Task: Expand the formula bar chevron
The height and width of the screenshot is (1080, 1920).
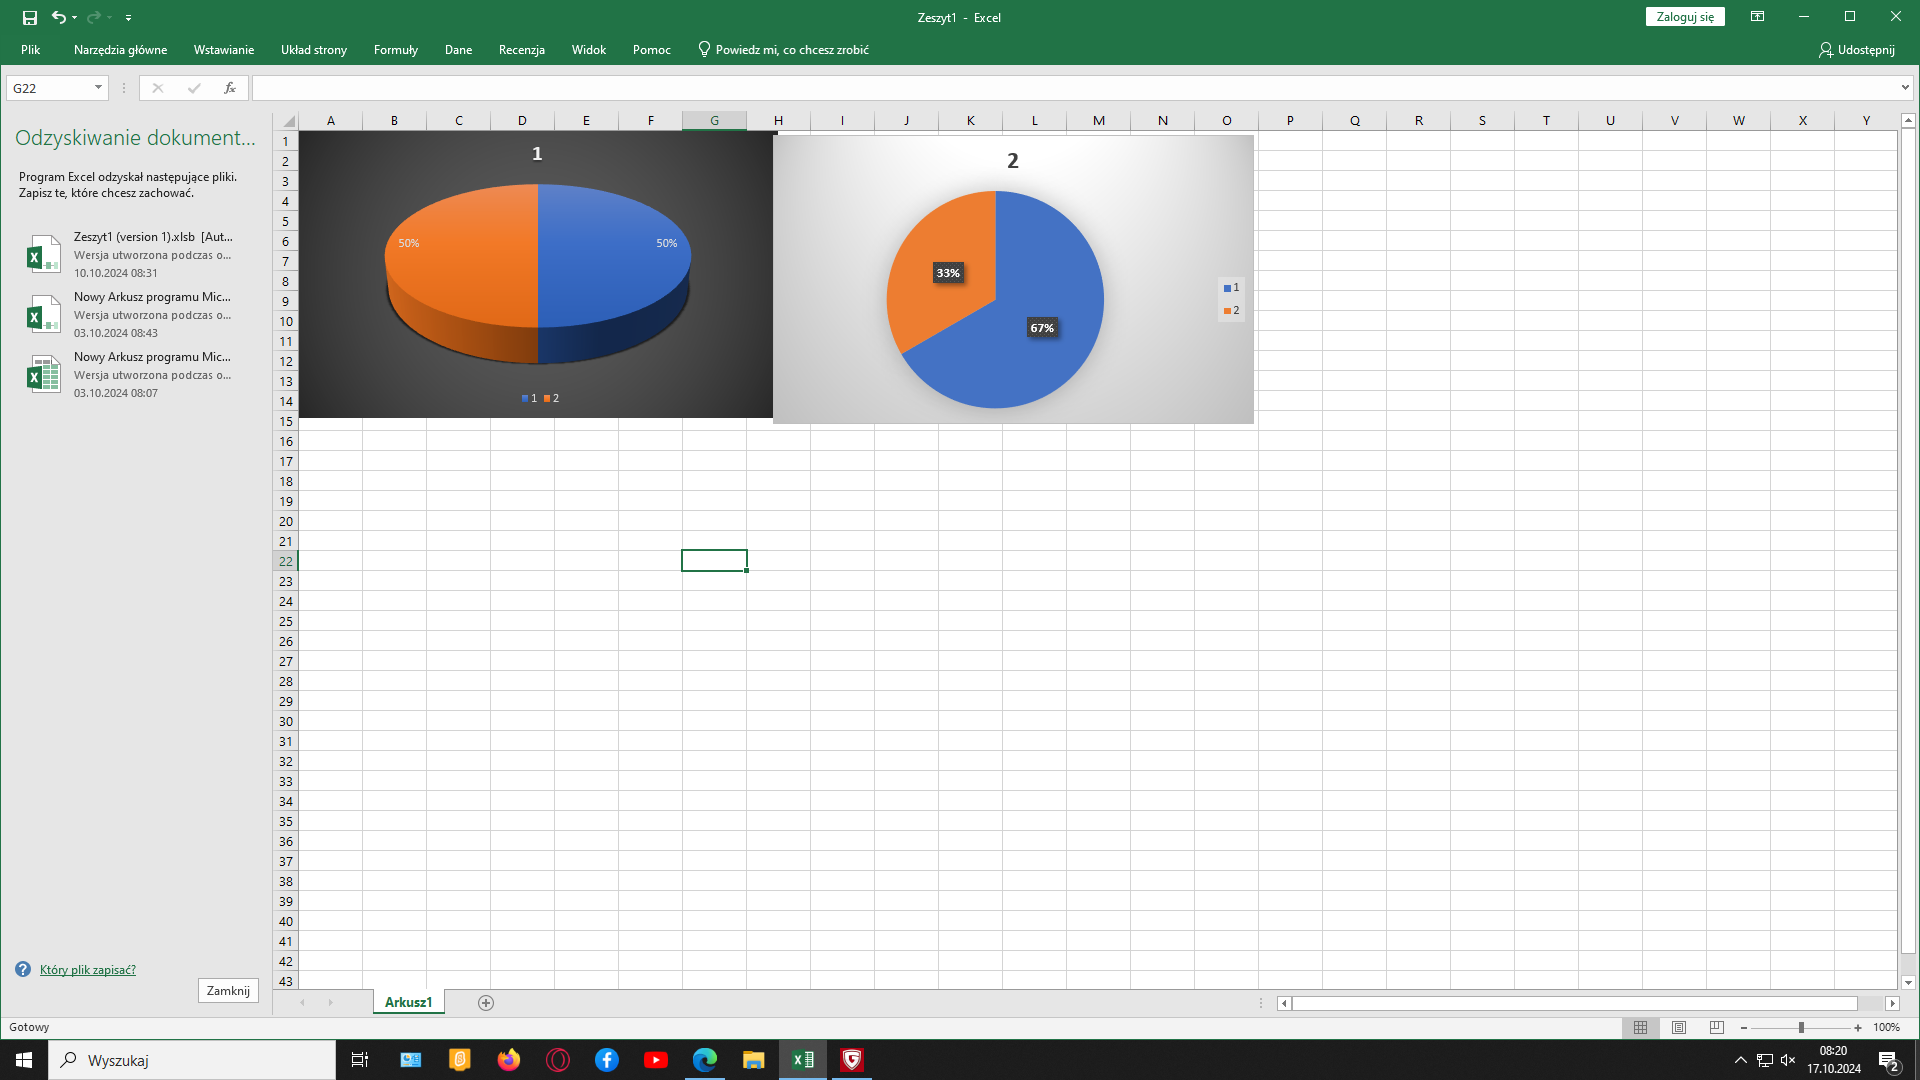Action: (x=1905, y=88)
